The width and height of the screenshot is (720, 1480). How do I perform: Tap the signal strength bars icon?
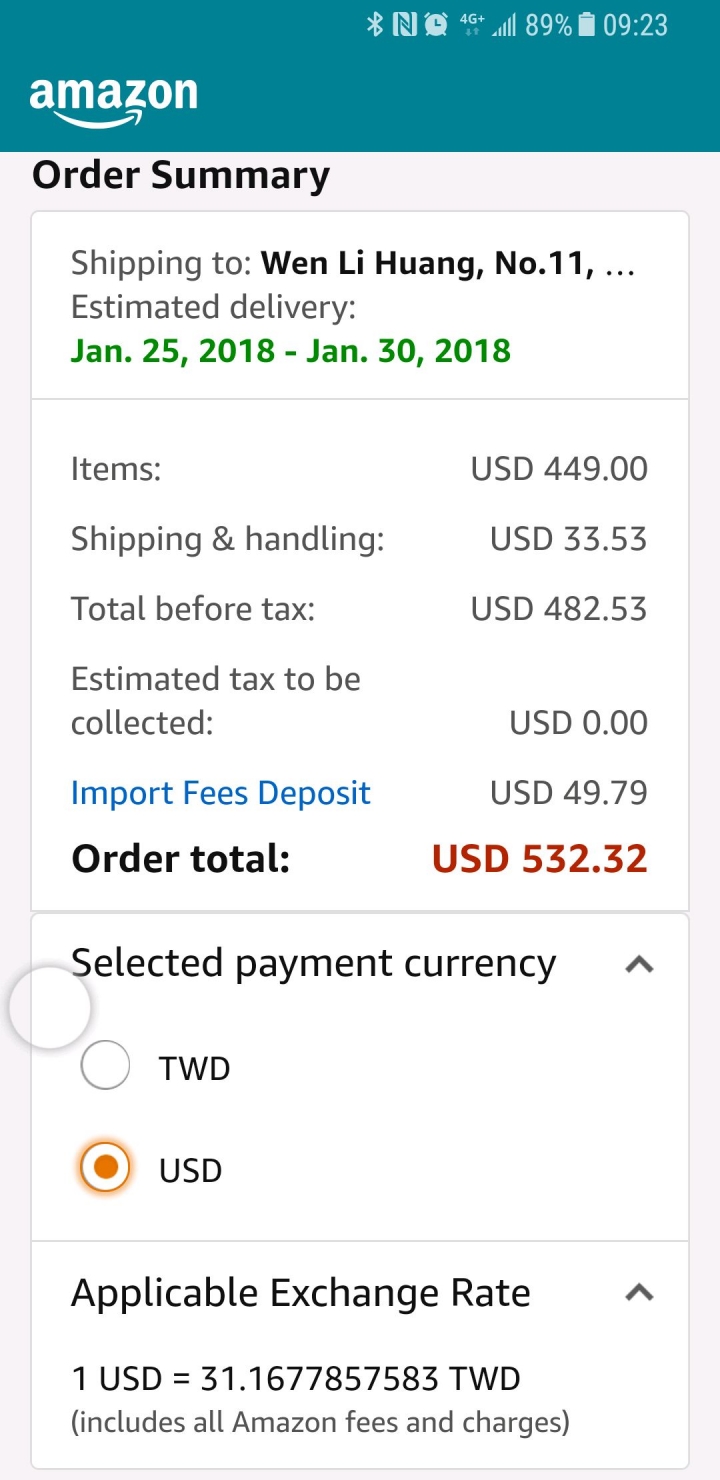pos(504,25)
